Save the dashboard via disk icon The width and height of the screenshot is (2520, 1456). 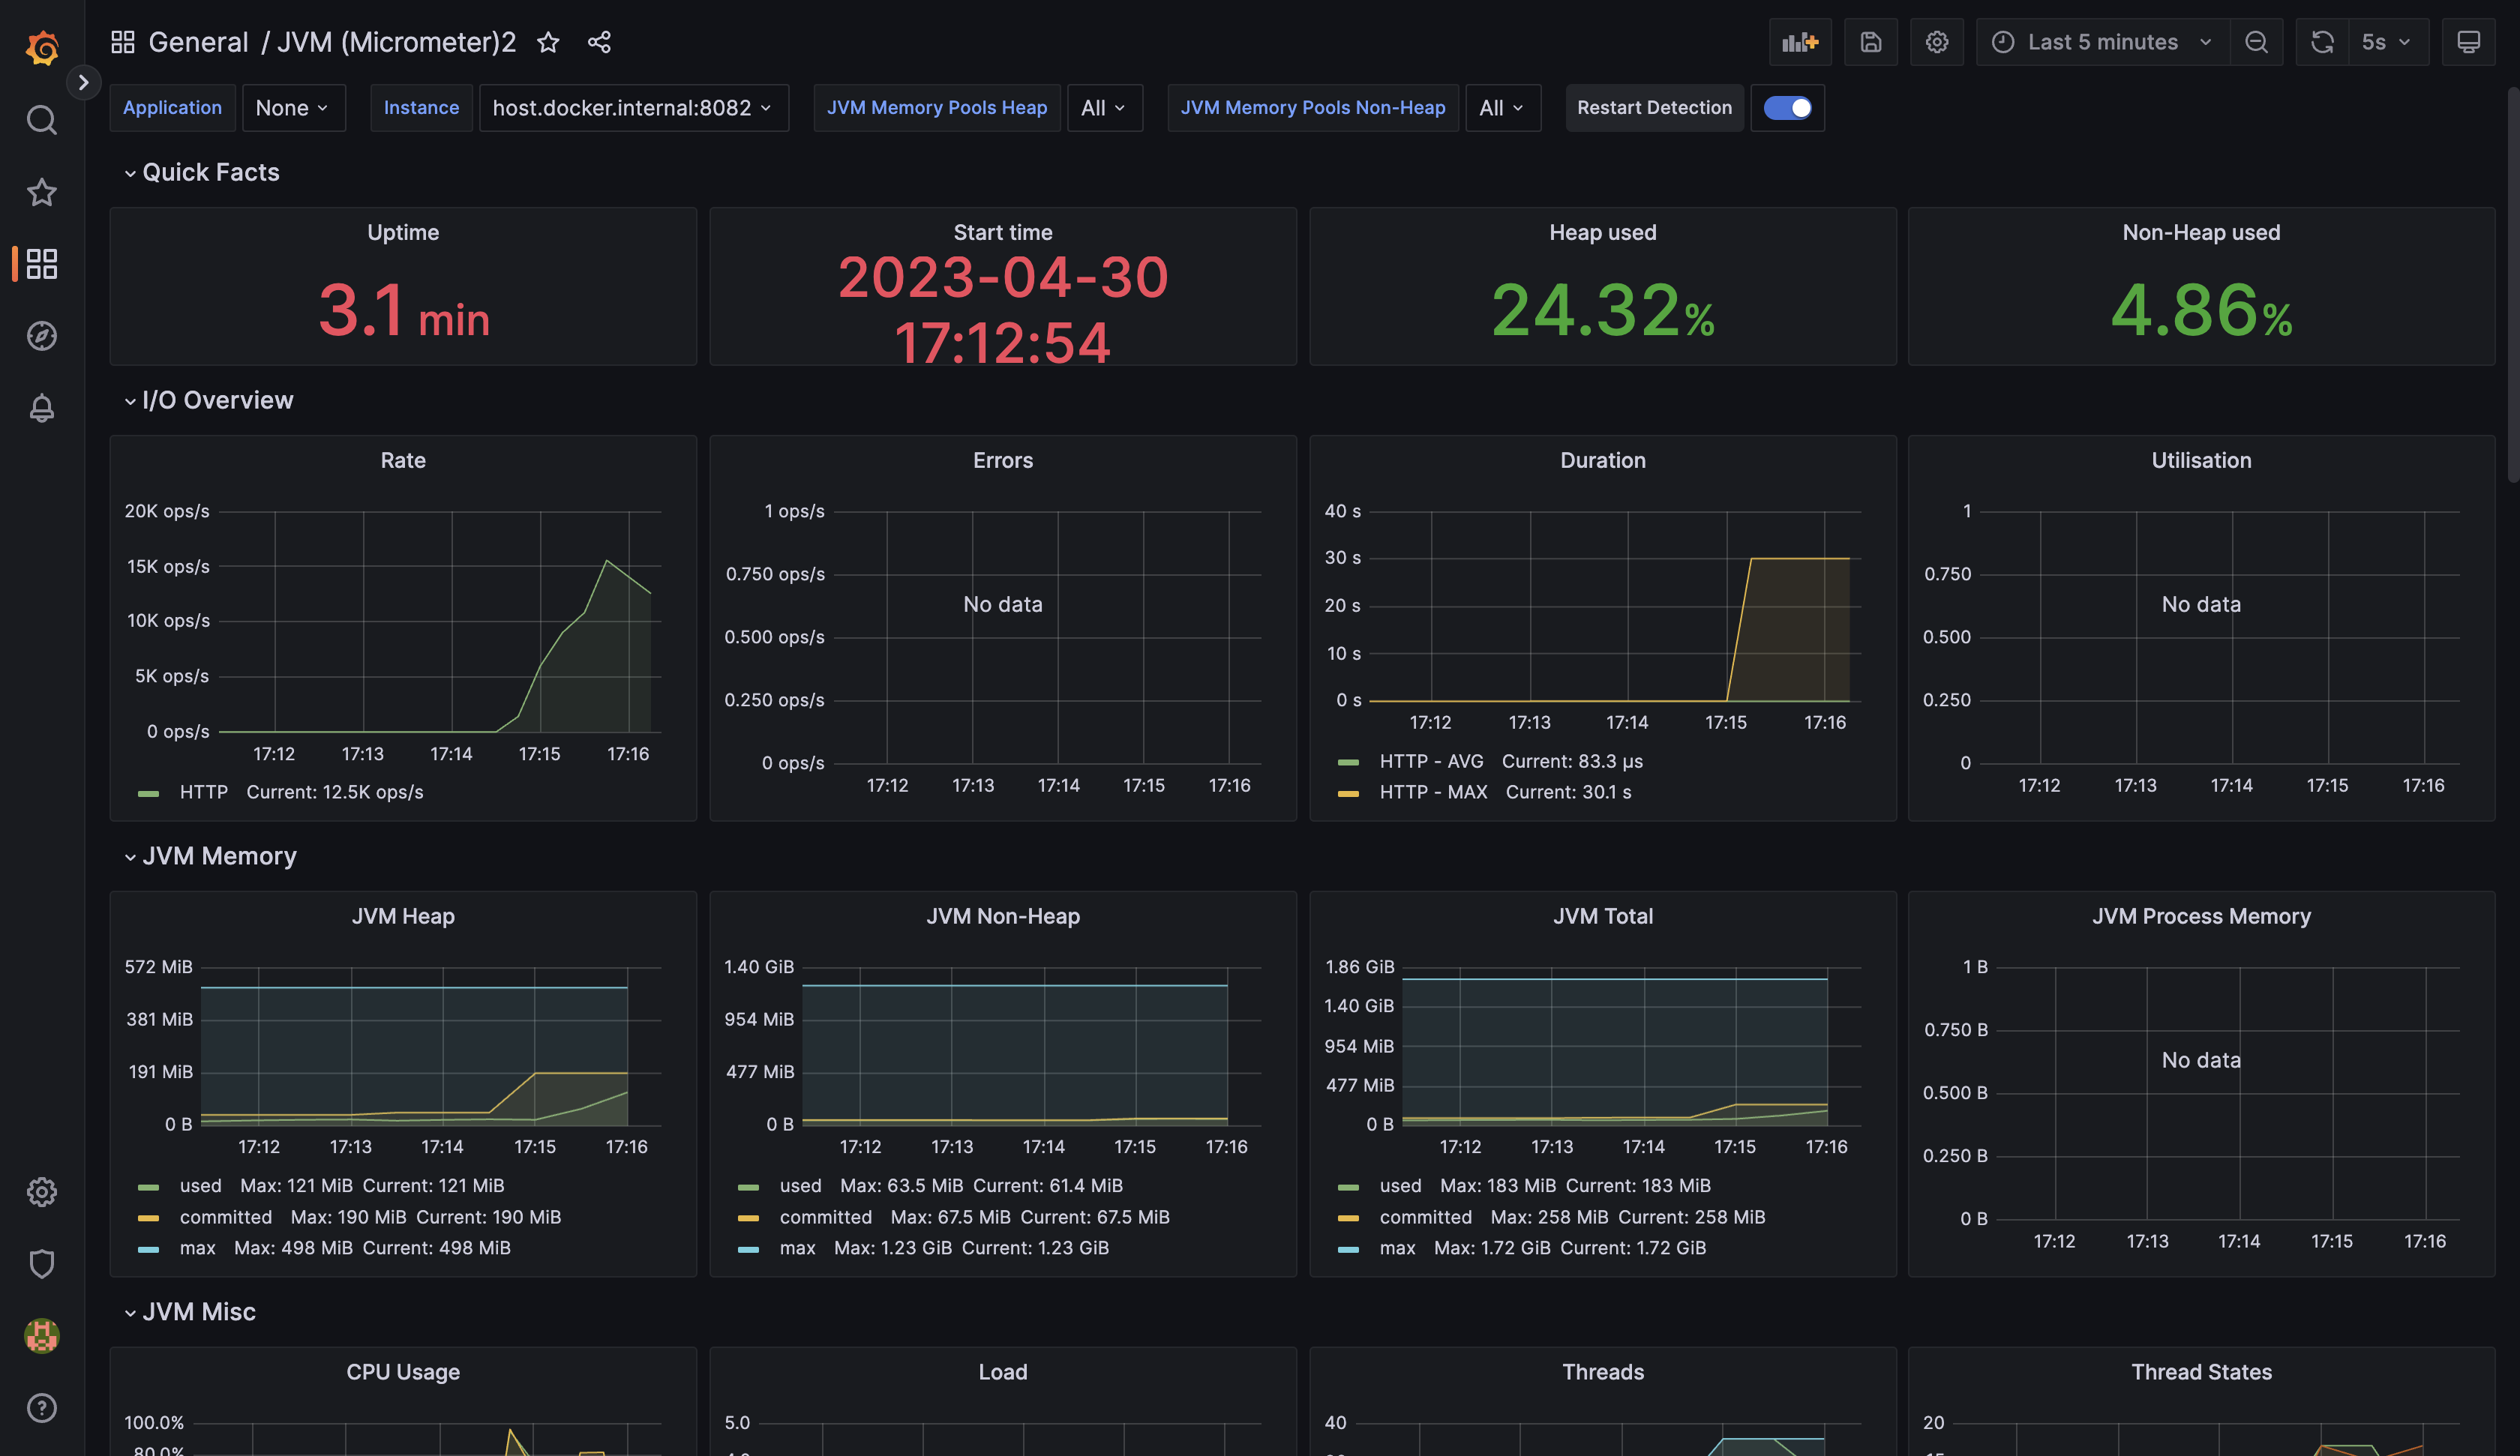click(1870, 42)
